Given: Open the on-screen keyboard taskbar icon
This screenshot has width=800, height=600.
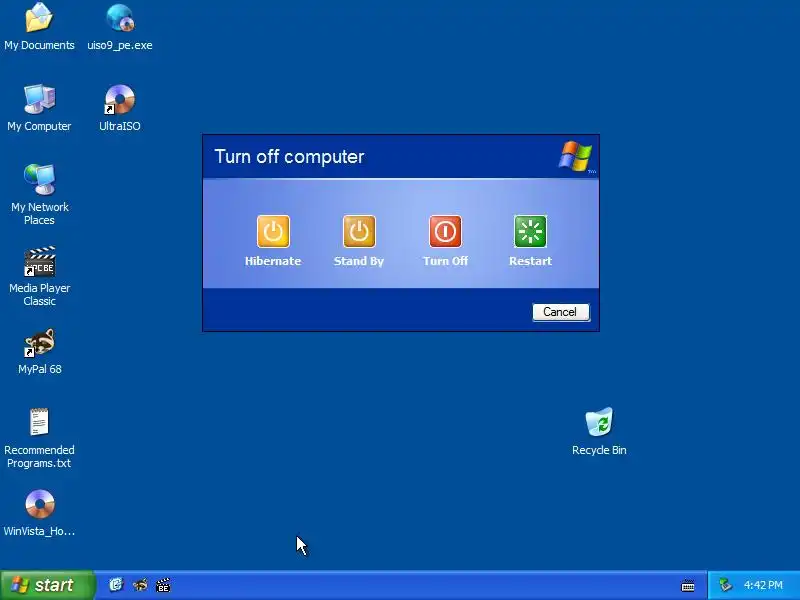Looking at the screenshot, I should tap(688, 586).
